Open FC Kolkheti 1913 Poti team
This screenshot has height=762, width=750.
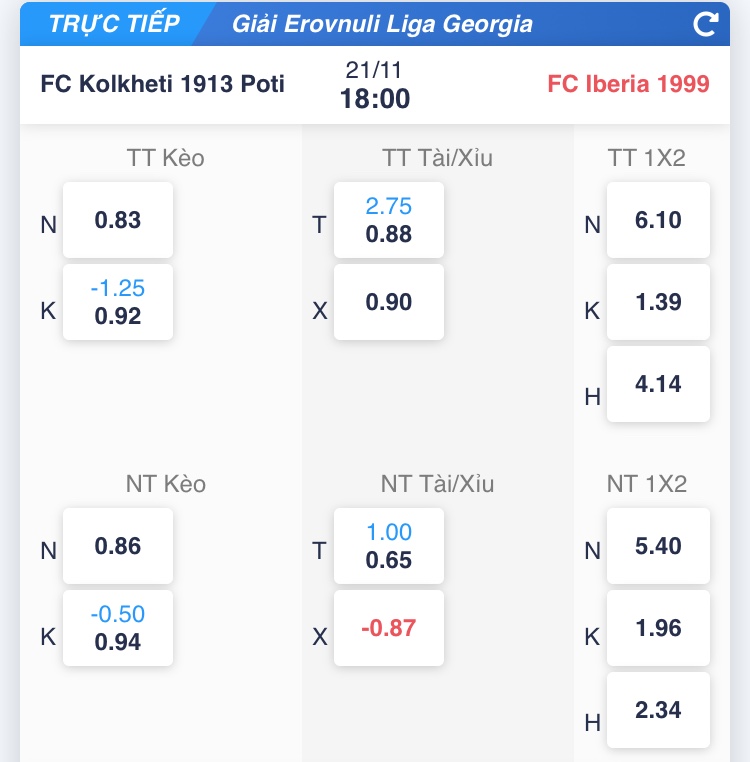(163, 84)
